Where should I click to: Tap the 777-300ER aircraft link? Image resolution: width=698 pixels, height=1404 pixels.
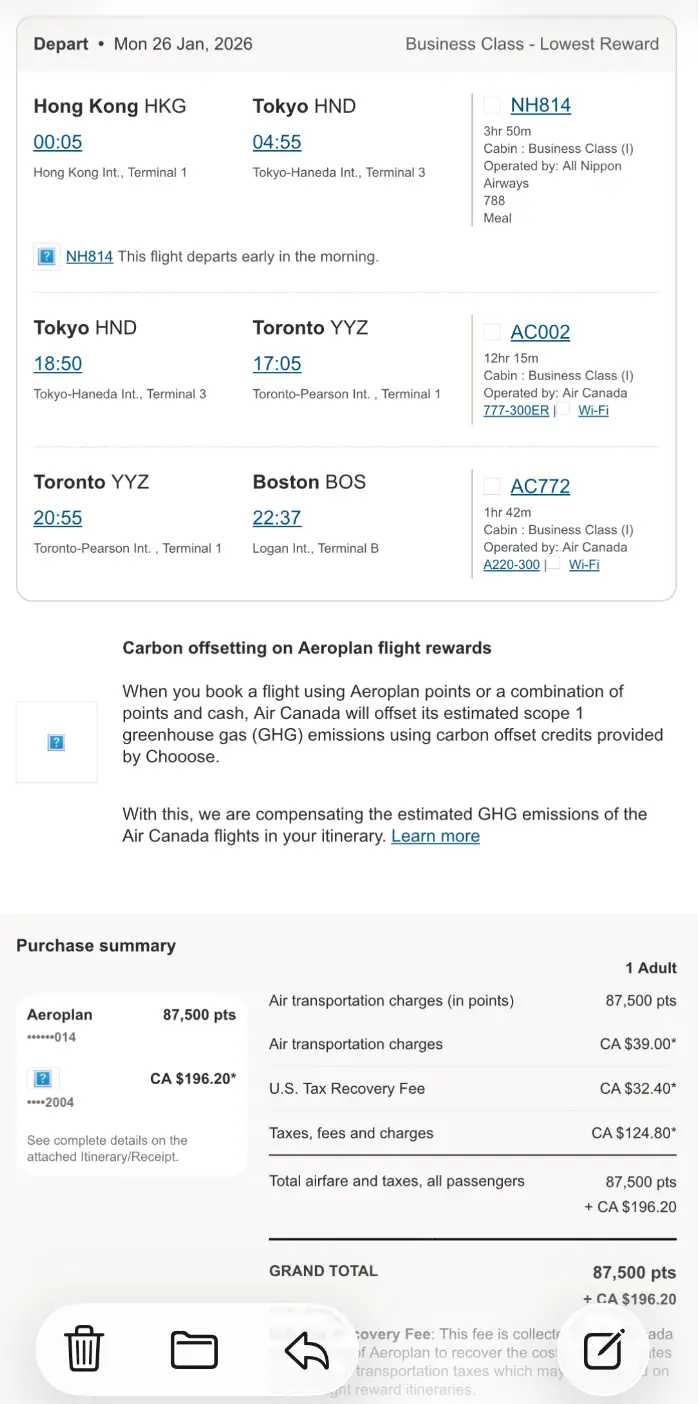click(516, 410)
